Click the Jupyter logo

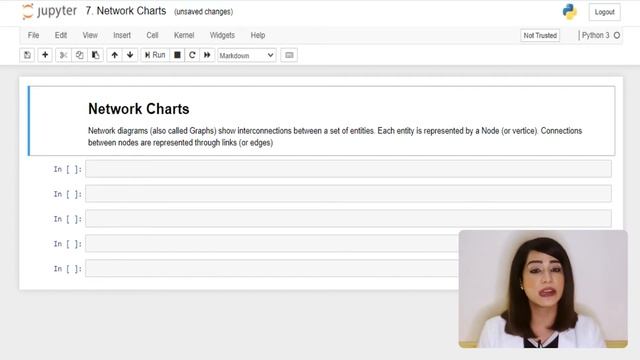[49, 11]
